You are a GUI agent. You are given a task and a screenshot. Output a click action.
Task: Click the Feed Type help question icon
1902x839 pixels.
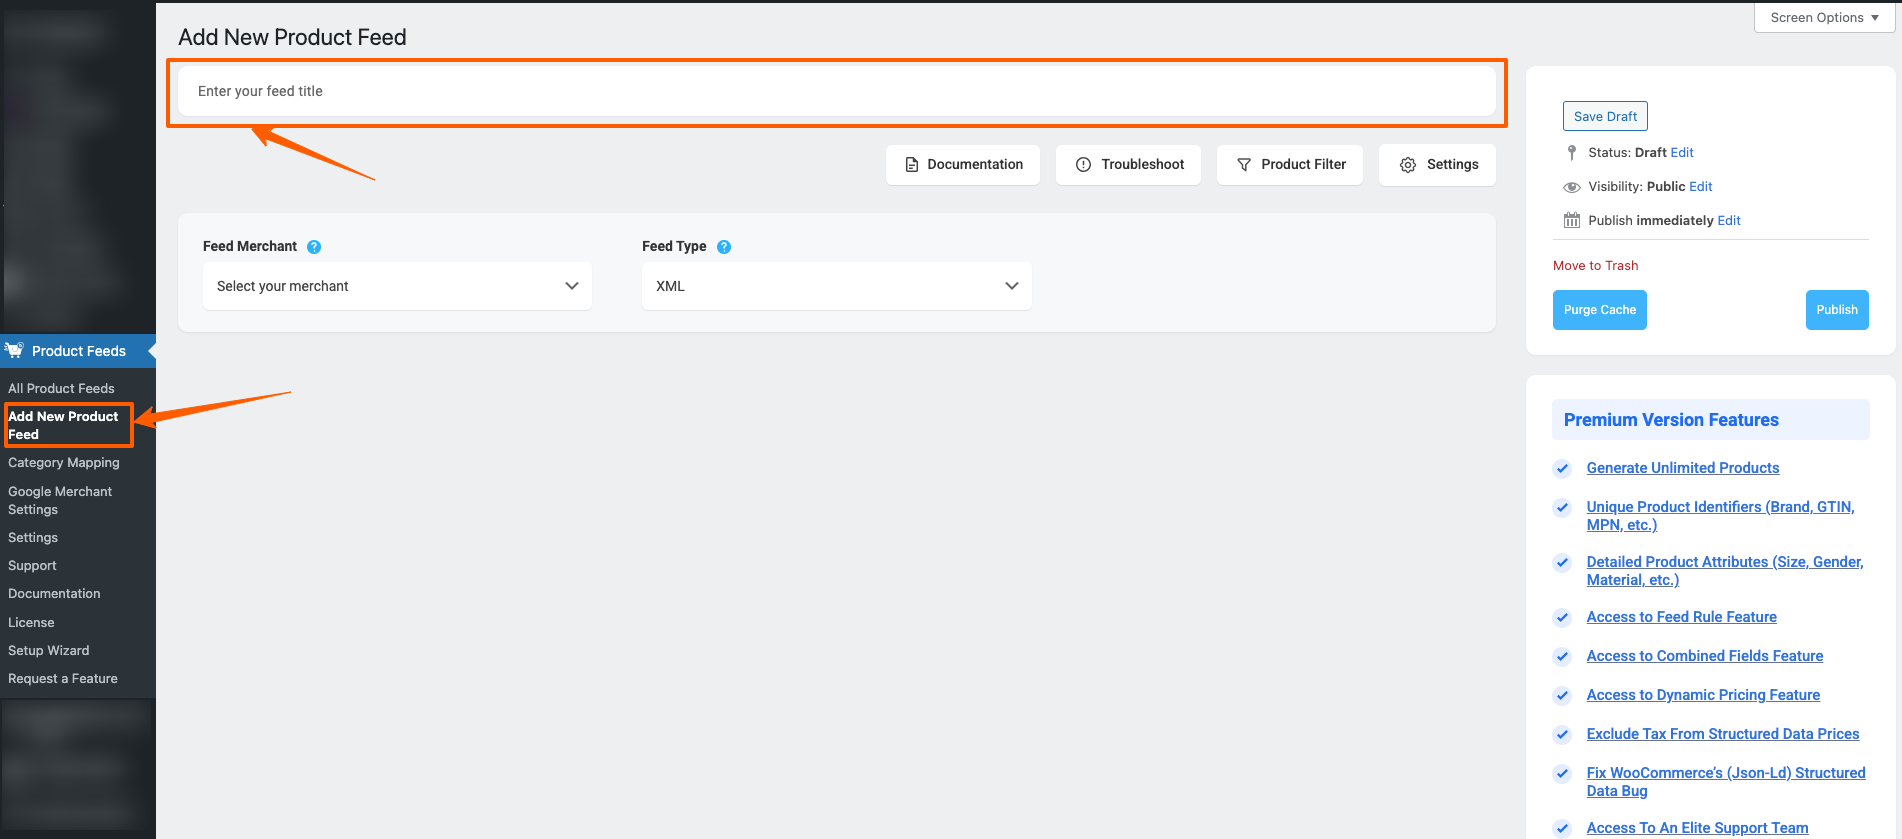click(724, 247)
